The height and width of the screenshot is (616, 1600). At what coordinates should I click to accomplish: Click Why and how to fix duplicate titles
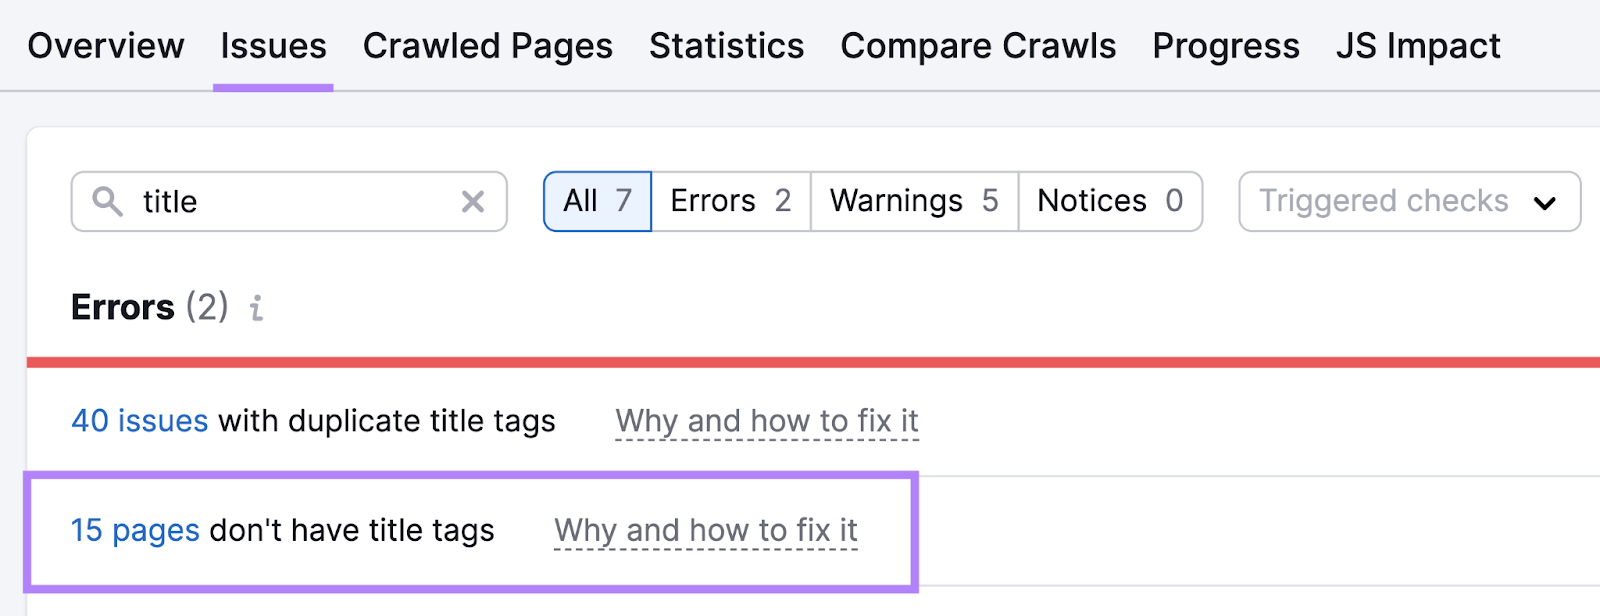[x=767, y=421]
